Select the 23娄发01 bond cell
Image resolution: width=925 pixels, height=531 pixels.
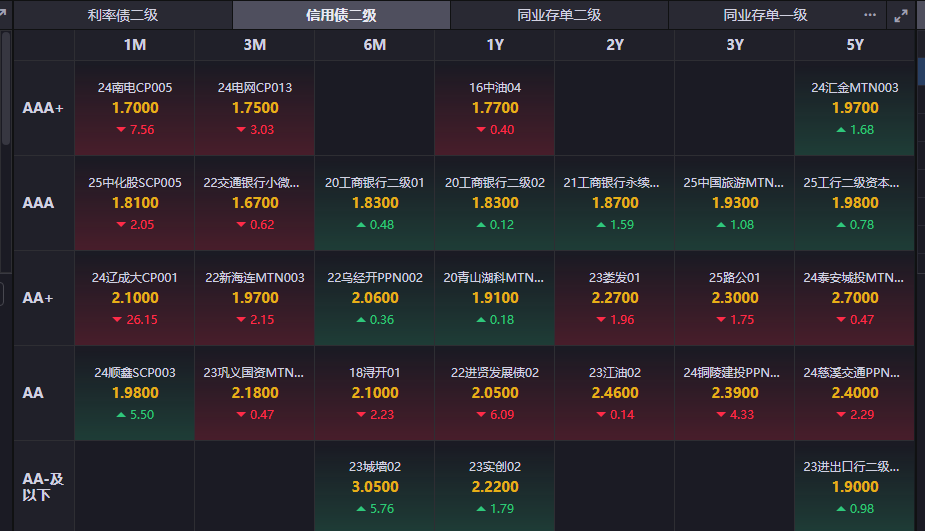coord(615,298)
